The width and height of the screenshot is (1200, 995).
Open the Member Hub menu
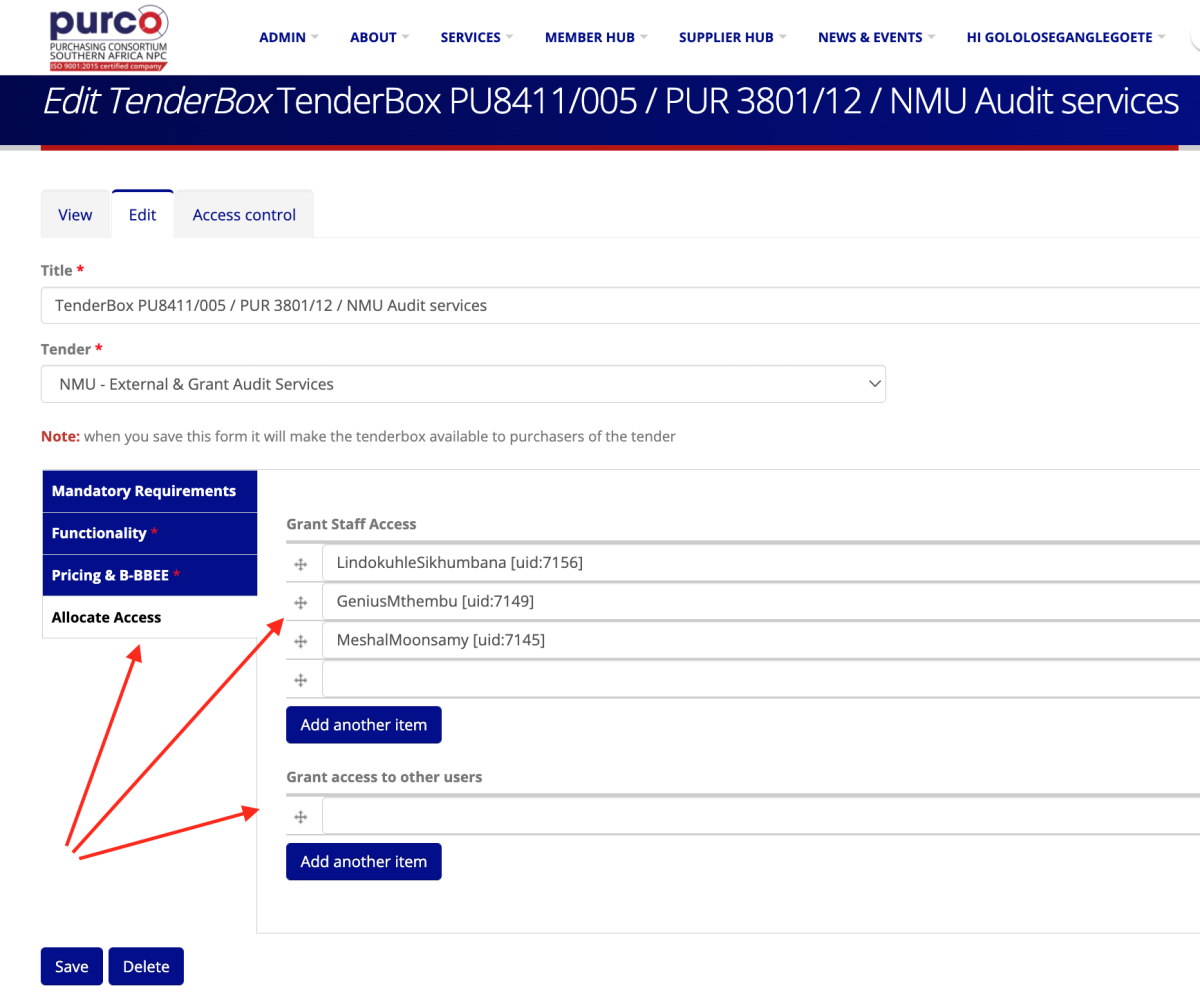coord(595,37)
